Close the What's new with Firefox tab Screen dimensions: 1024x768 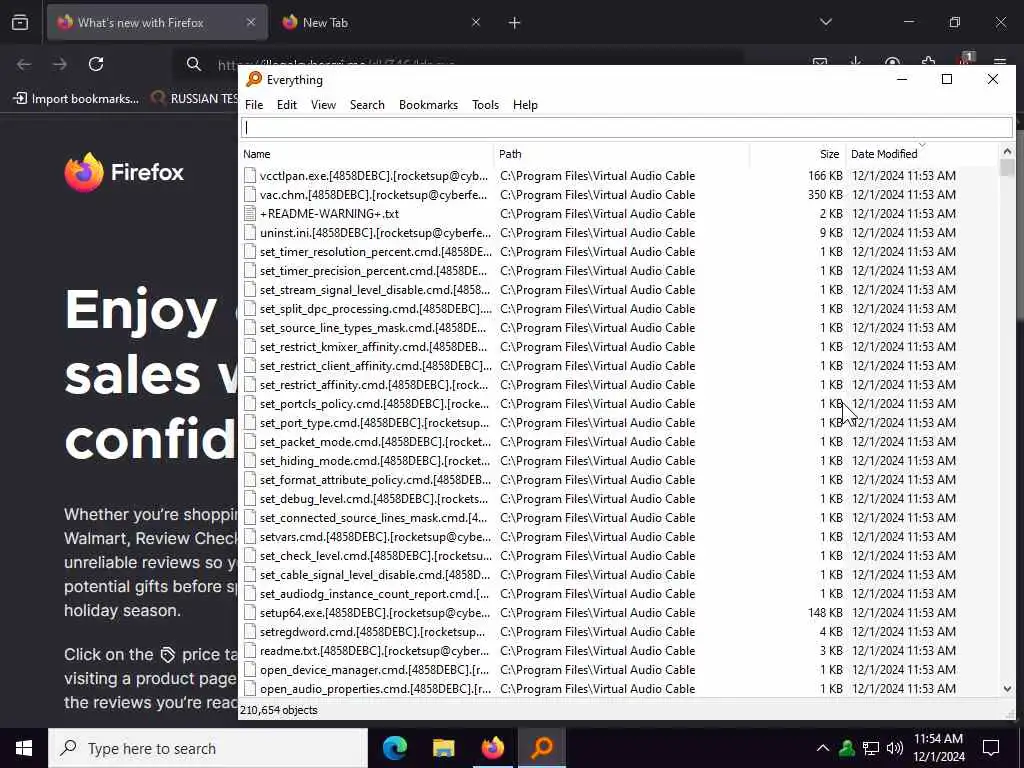pyautogui.click(x=251, y=22)
